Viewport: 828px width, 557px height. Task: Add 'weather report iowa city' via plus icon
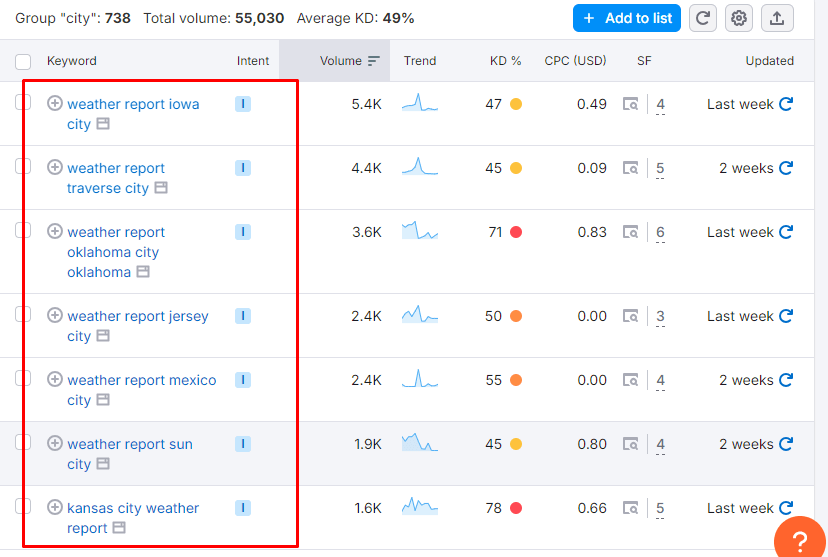tap(55, 103)
